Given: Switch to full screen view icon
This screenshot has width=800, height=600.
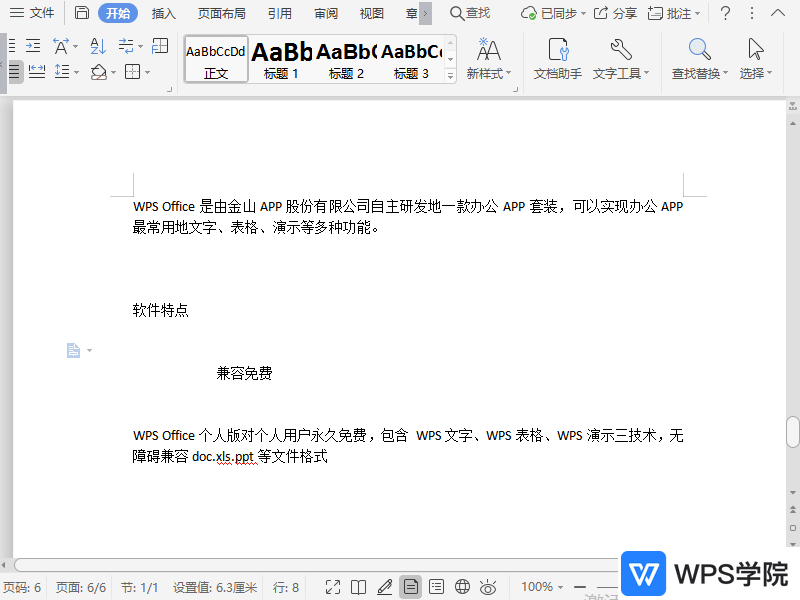Looking at the screenshot, I should tap(333, 585).
